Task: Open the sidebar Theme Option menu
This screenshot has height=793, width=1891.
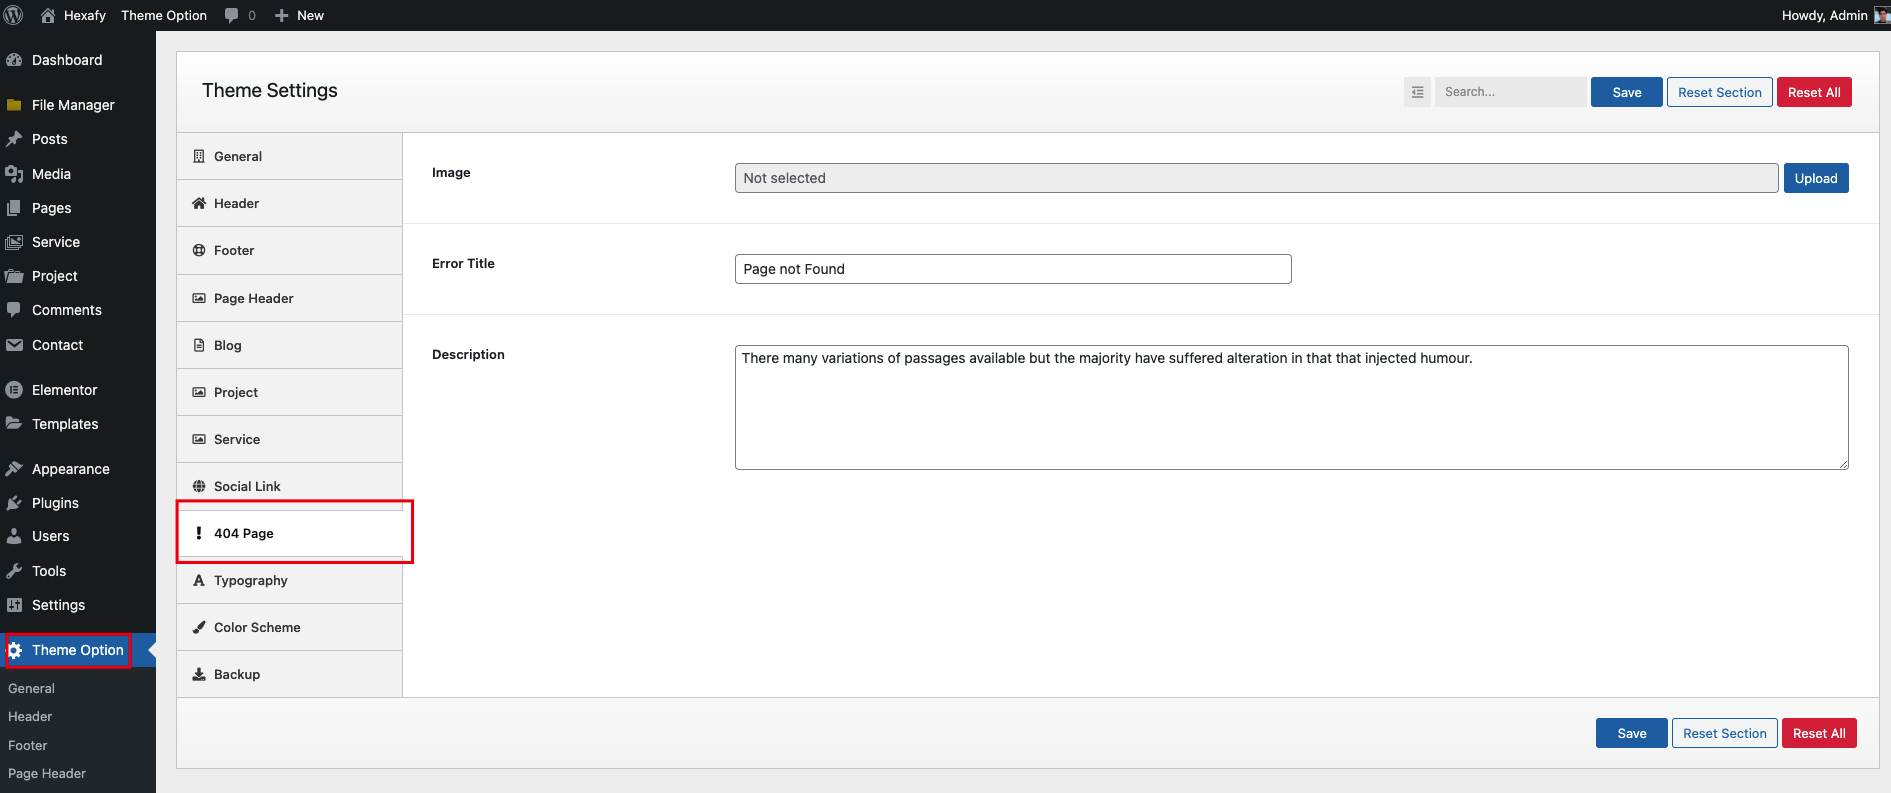Action: click(78, 650)
